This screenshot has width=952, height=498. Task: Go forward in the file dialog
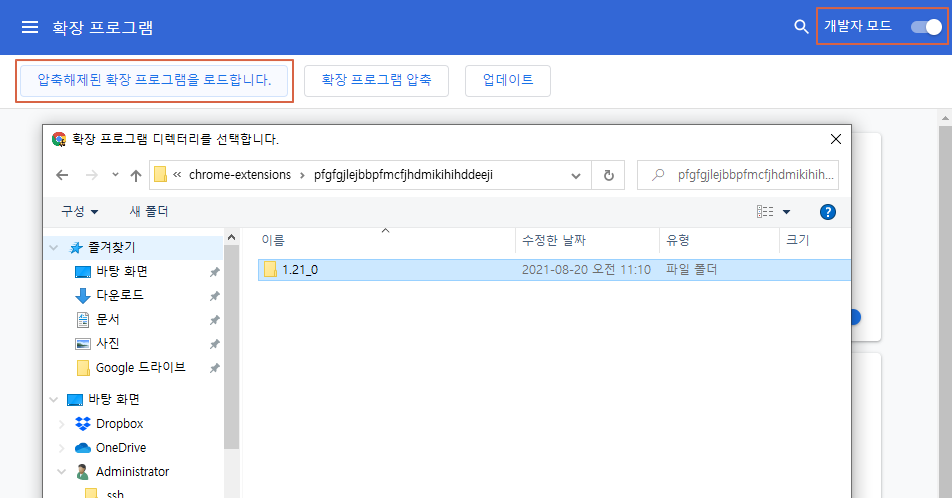click(x=92, y=175)
